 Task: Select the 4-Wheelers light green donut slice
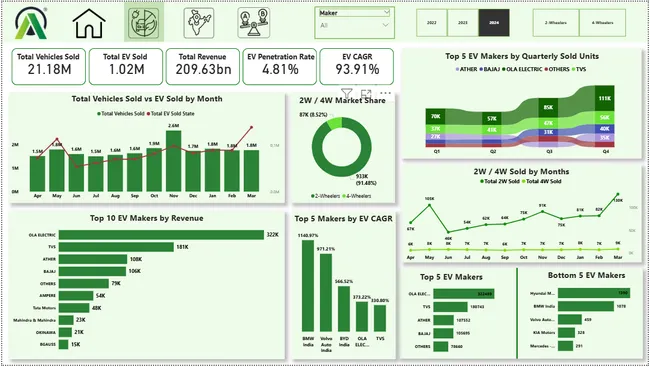[335, 122]
